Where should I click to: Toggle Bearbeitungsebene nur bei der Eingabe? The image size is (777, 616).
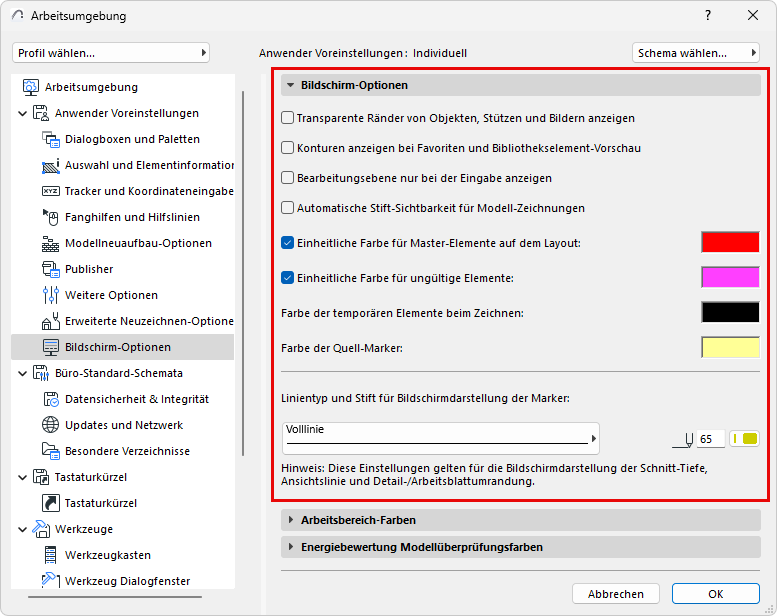[287, 178]
